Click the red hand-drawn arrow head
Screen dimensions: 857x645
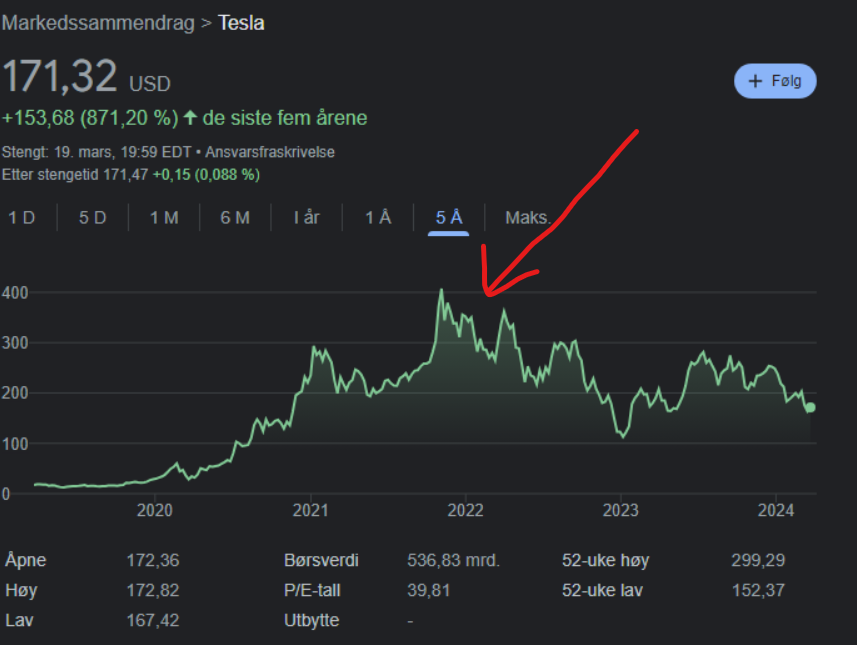tap(487, 290)
